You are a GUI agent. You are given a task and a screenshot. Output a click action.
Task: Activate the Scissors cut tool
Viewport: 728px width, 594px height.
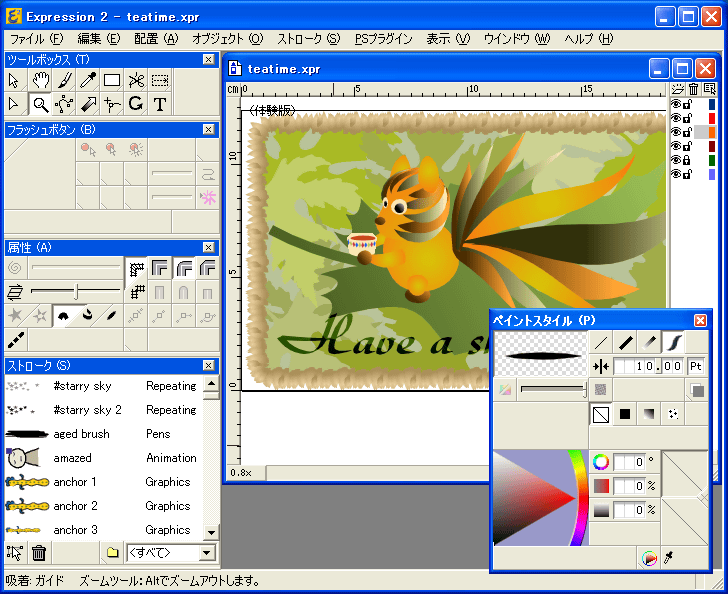click(136, 81)
